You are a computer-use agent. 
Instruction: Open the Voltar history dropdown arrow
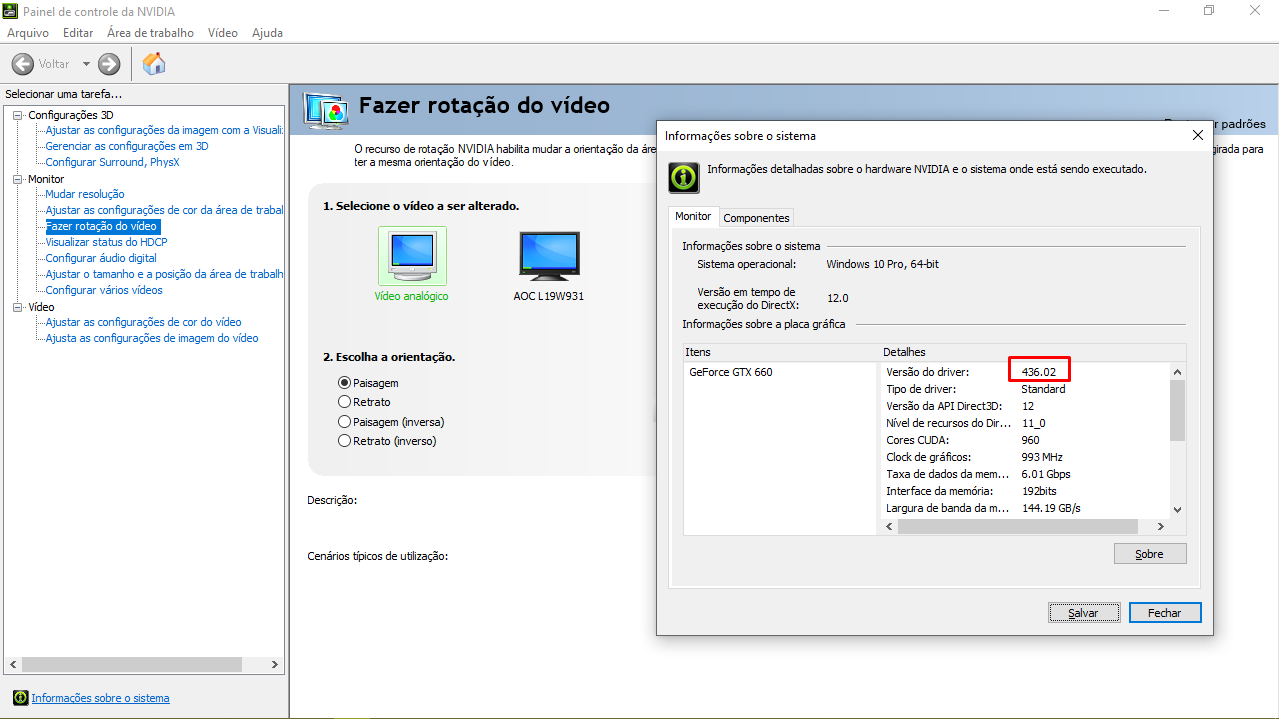(86, 64)
